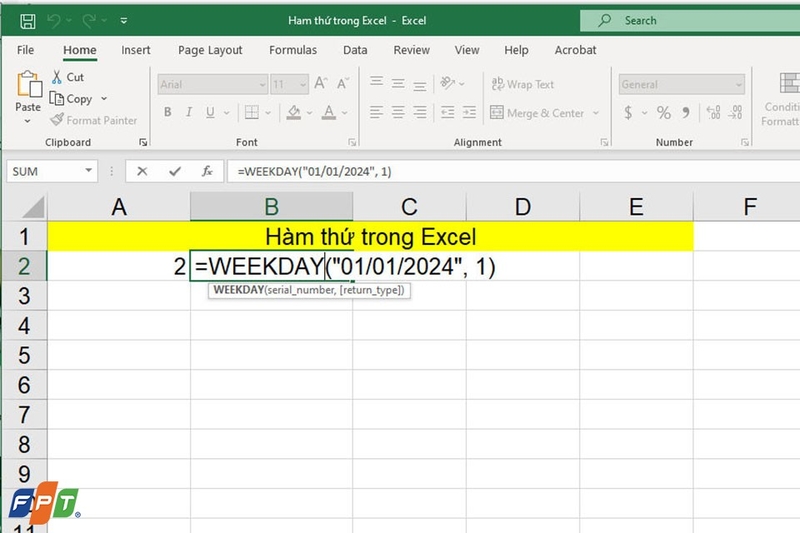The height and width of the screenshot is (533, 800).
Task: Click the Undo arrow icon
Action: click(54, 21)
